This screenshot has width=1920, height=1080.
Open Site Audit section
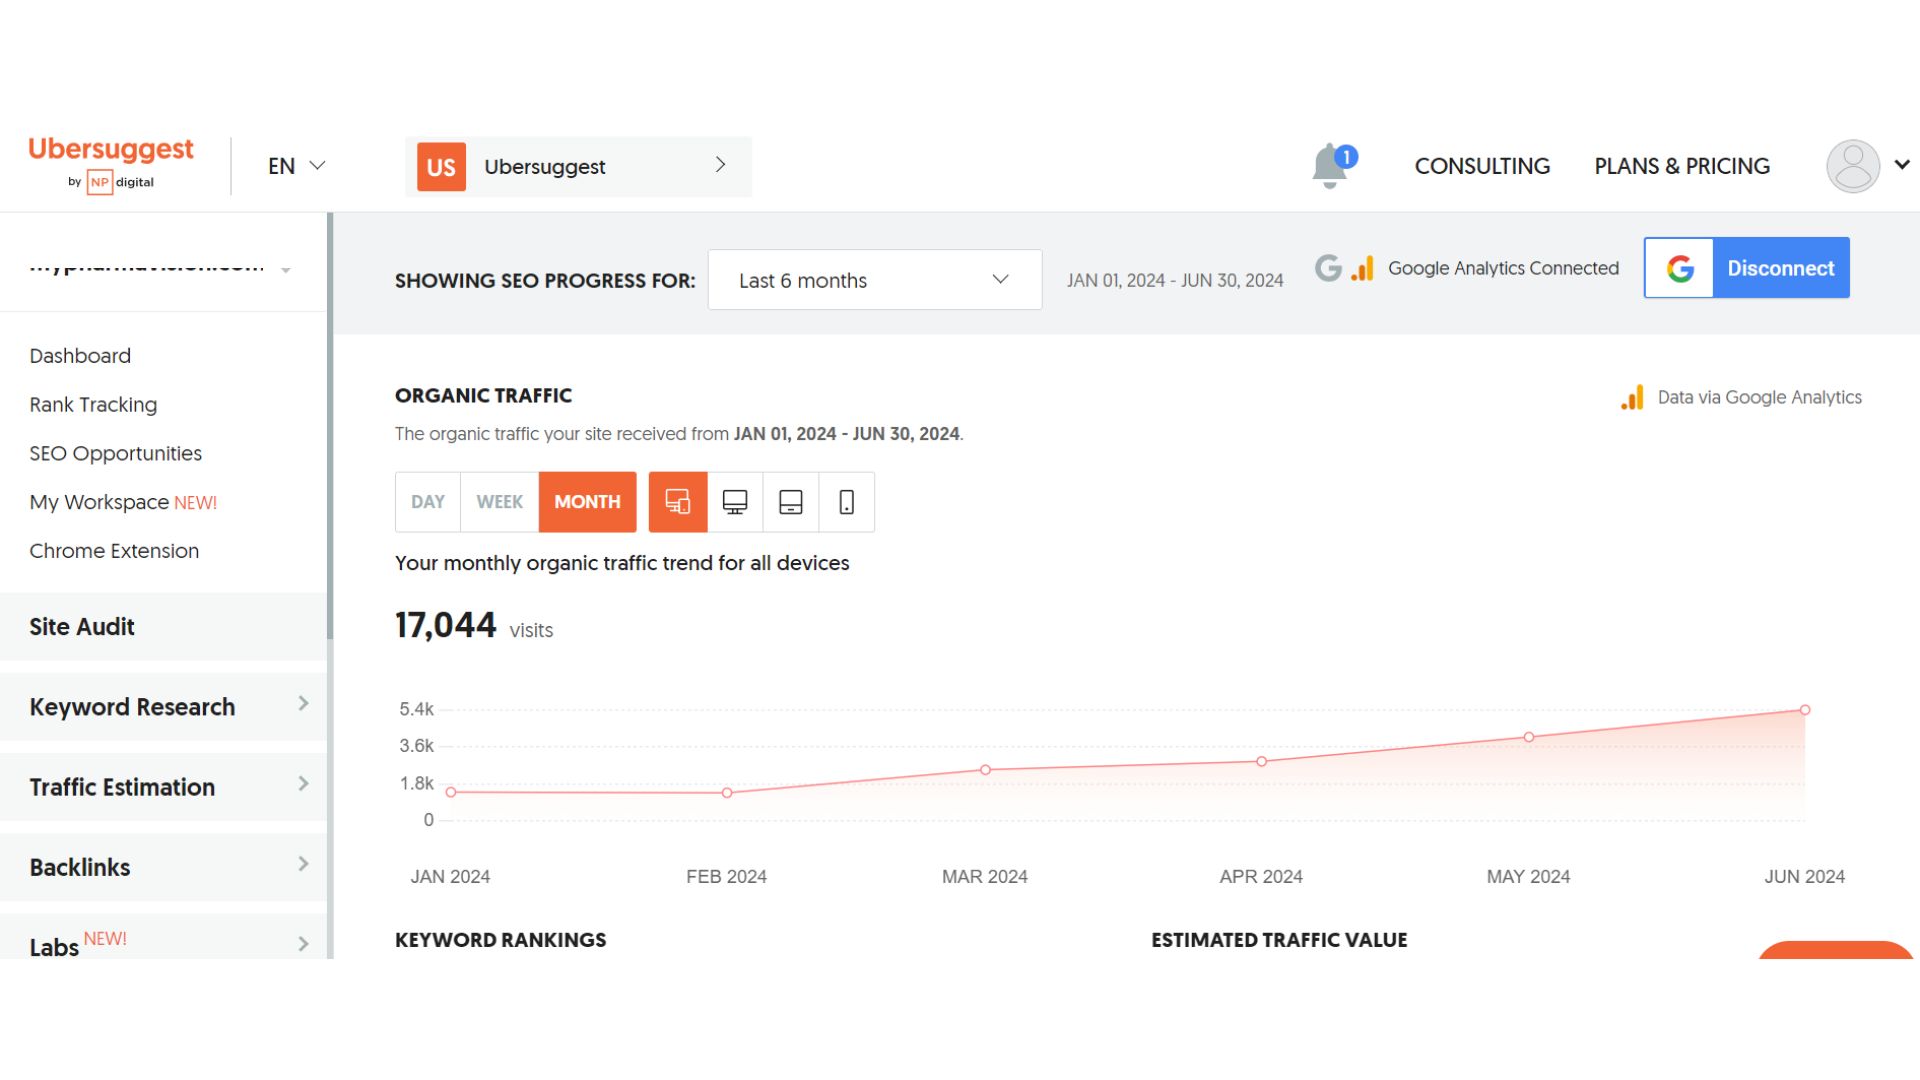82,627
